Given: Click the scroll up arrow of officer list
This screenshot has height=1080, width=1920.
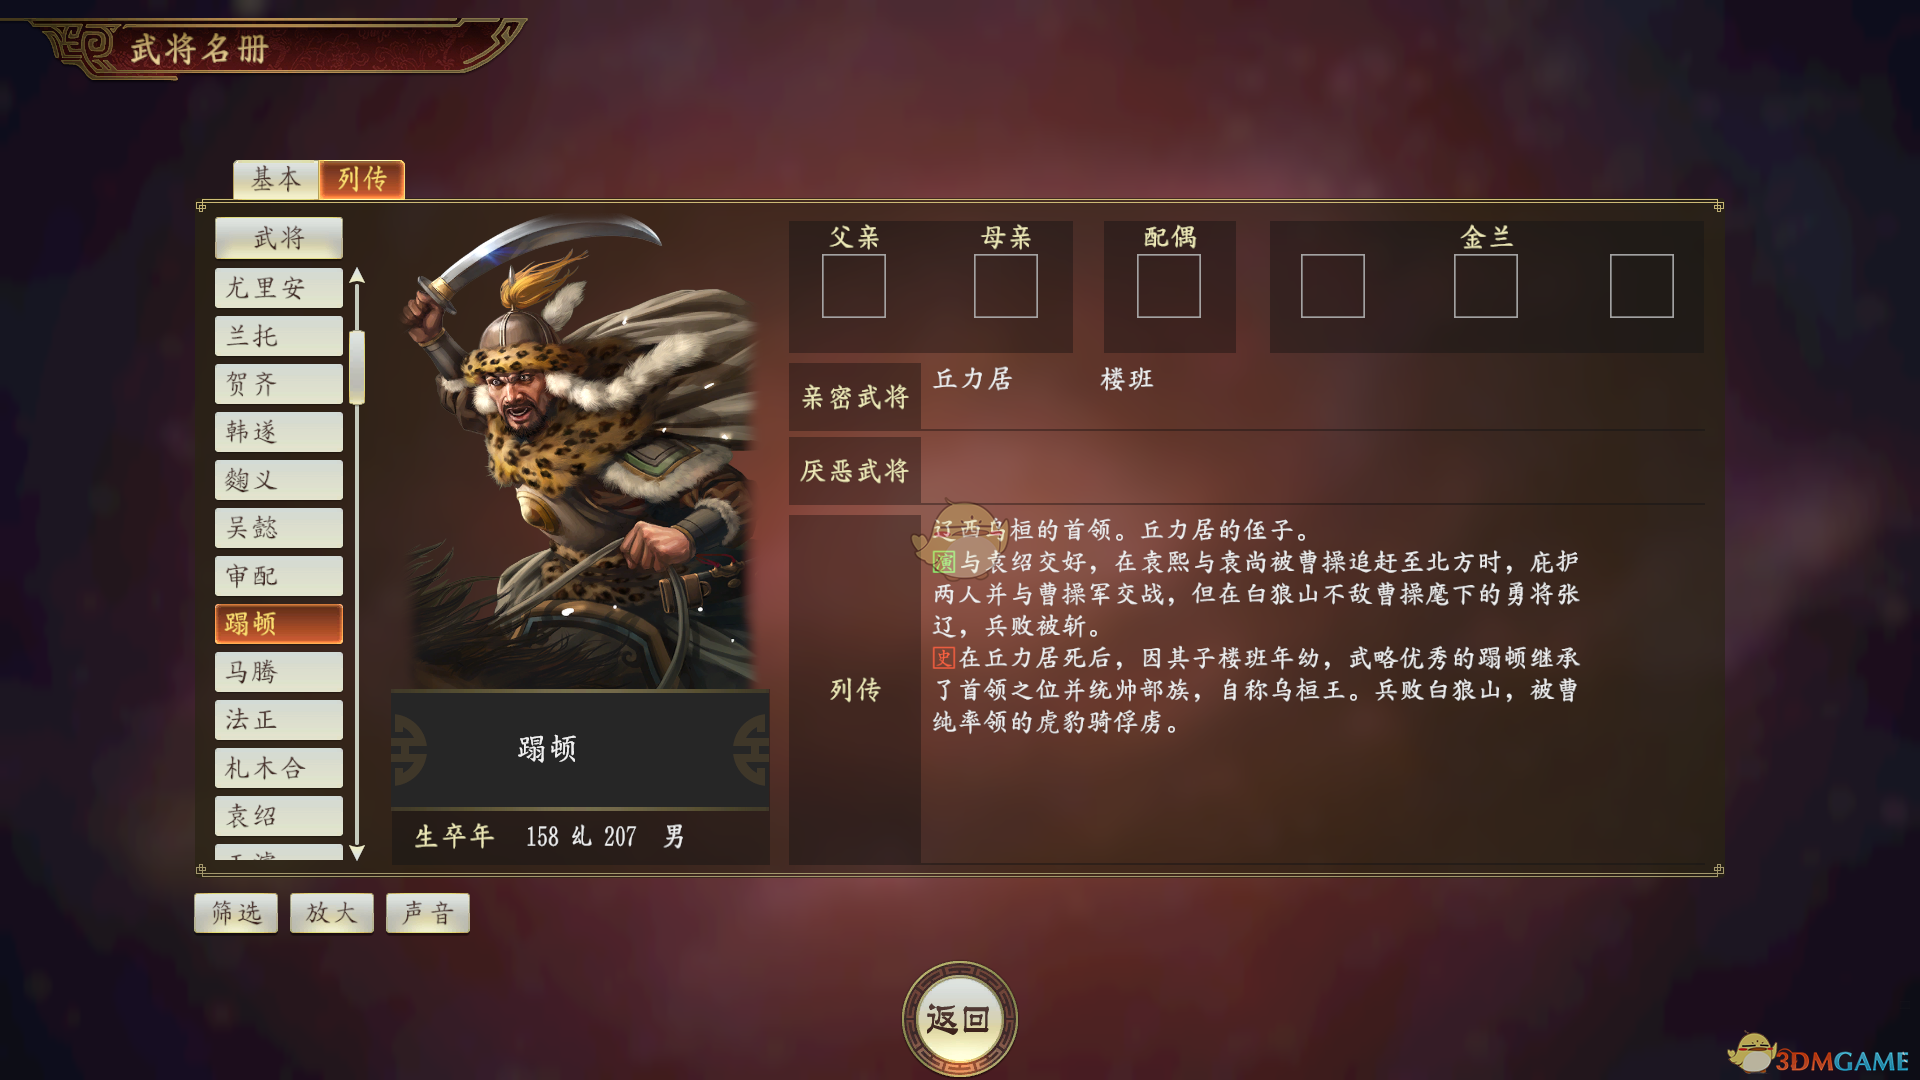Looking at the screenshot, I should 357,276.
